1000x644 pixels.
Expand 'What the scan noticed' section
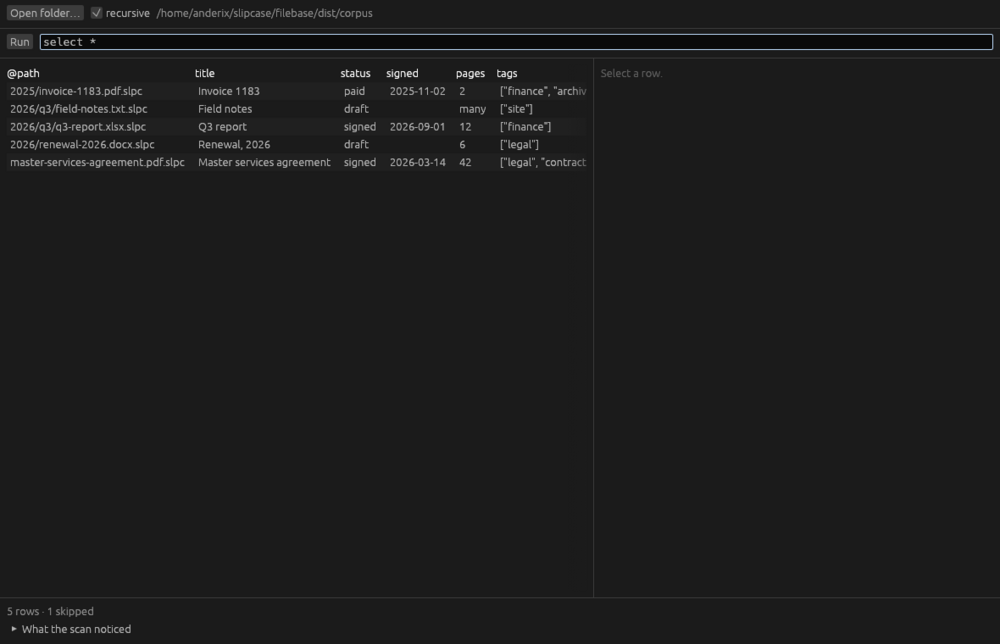tap(71, 629)
